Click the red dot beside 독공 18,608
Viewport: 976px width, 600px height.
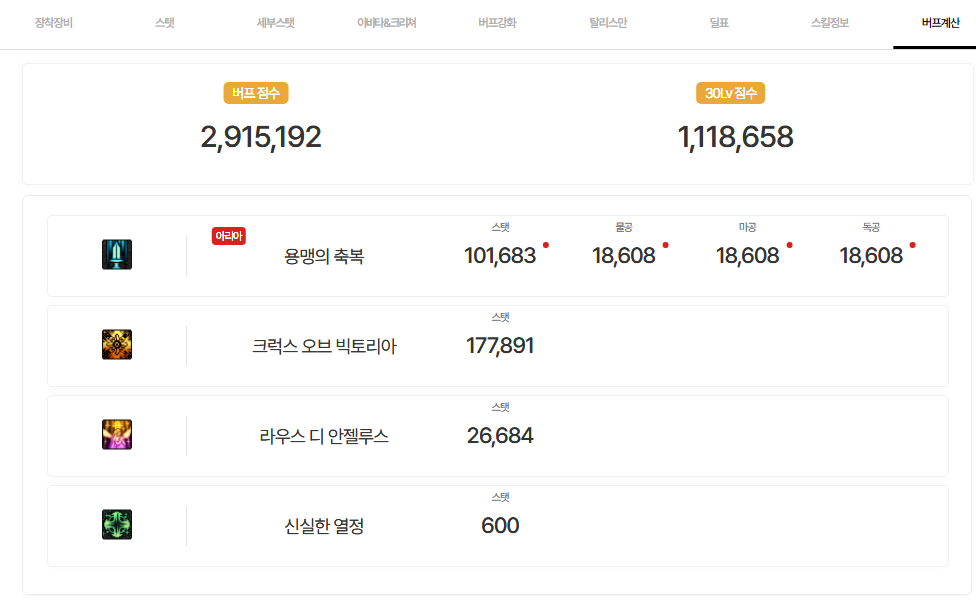[912, 245]
